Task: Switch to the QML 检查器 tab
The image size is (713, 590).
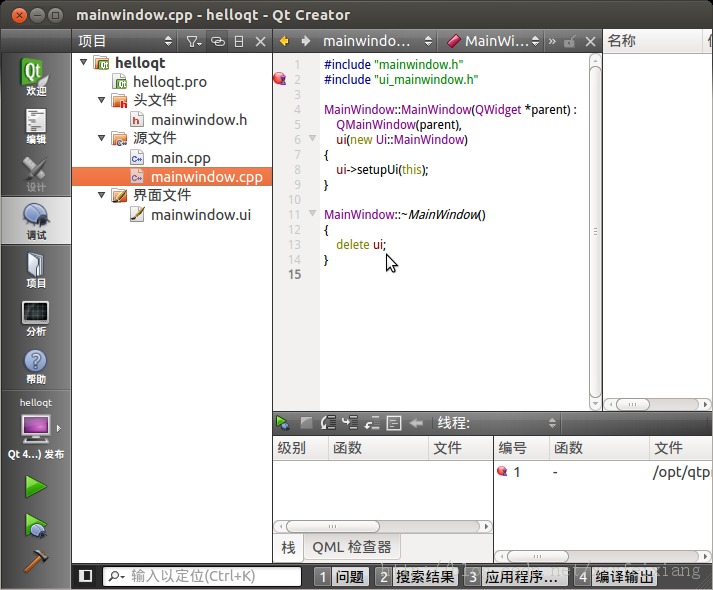Action: (x=352, y=547)
